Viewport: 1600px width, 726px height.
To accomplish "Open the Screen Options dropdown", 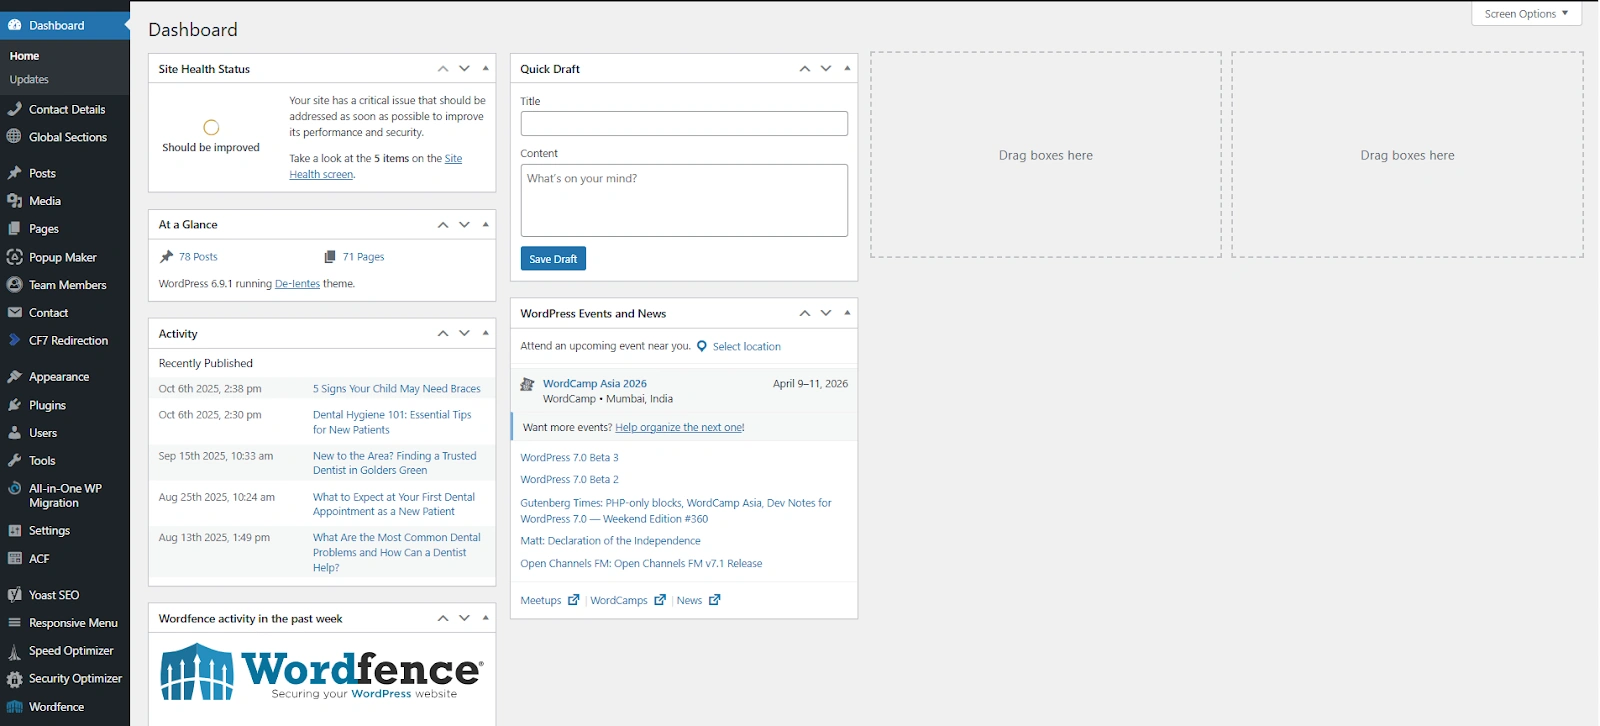I will [1526, 14].
